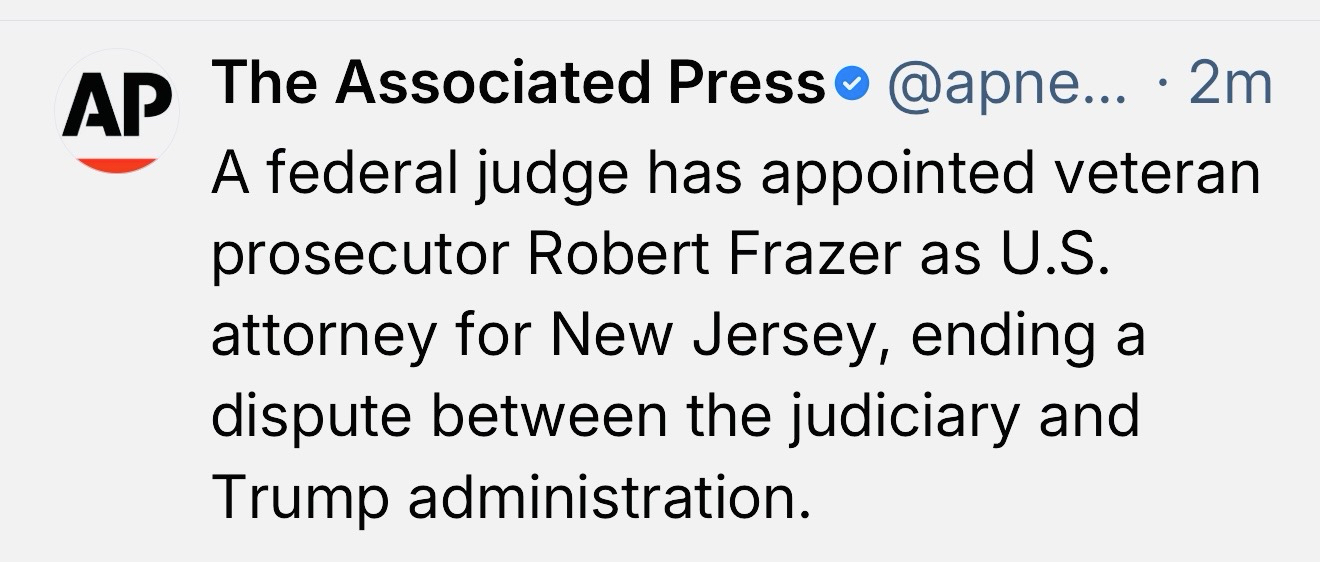Click the red bar beneath AP logo
This screenshot has width=1320, height=562.
(118, 163)
